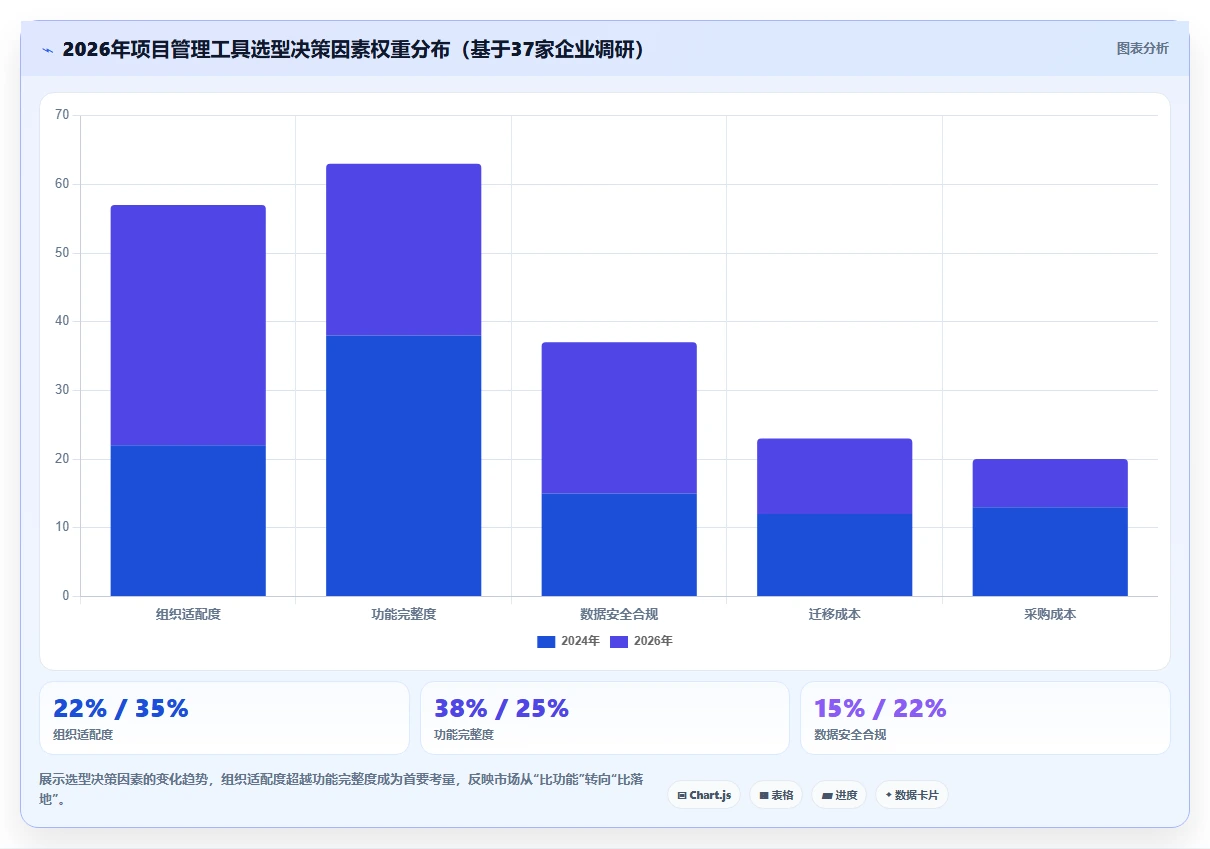Click the 2024年 segment of 采购成本 bar
1210x849 pixels.
1050,551
